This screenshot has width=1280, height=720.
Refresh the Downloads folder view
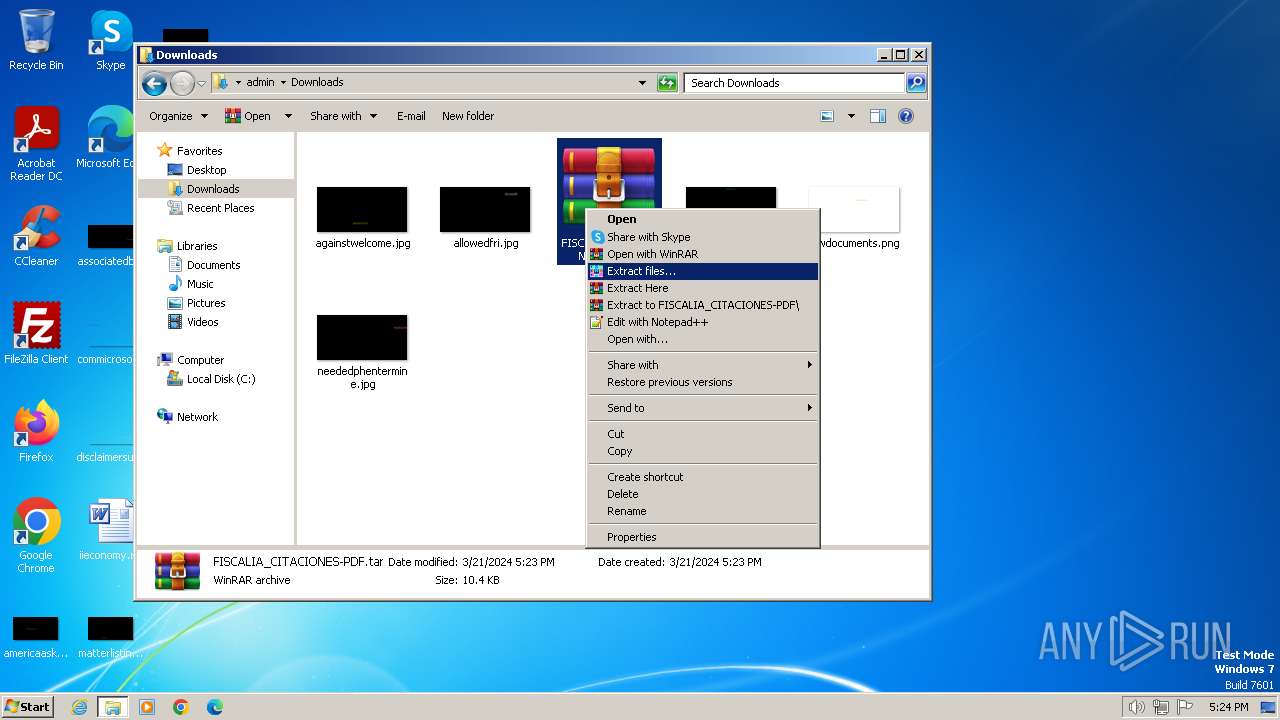coord(667,83)
